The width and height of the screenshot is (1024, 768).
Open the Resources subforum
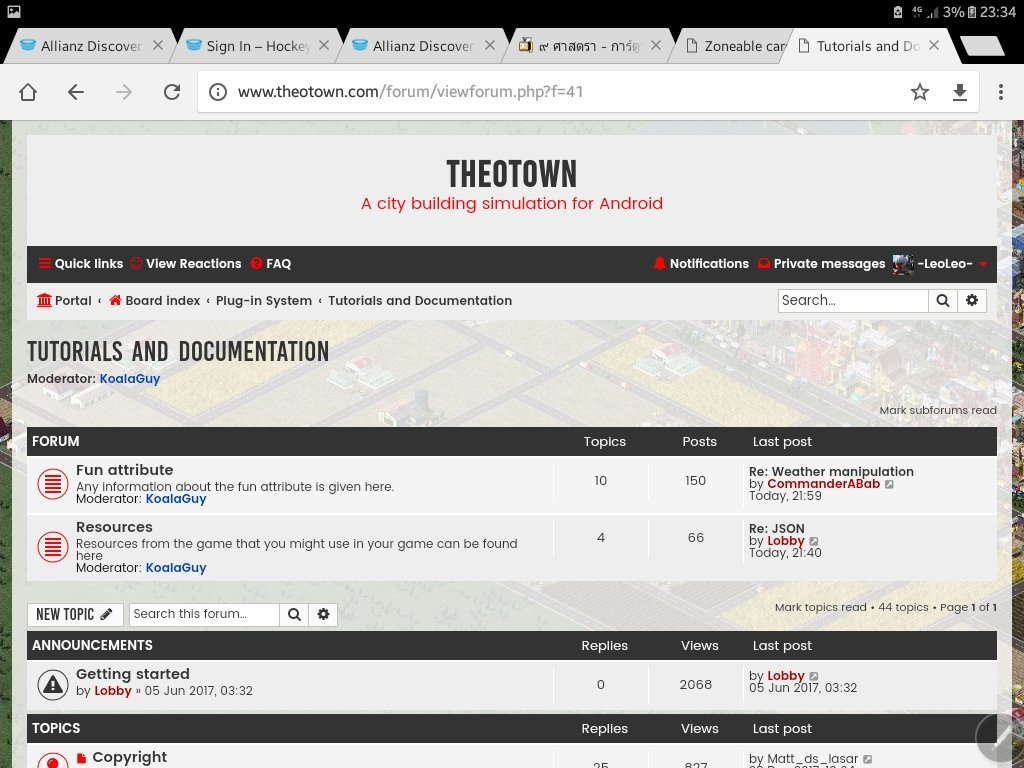[114, 527]
